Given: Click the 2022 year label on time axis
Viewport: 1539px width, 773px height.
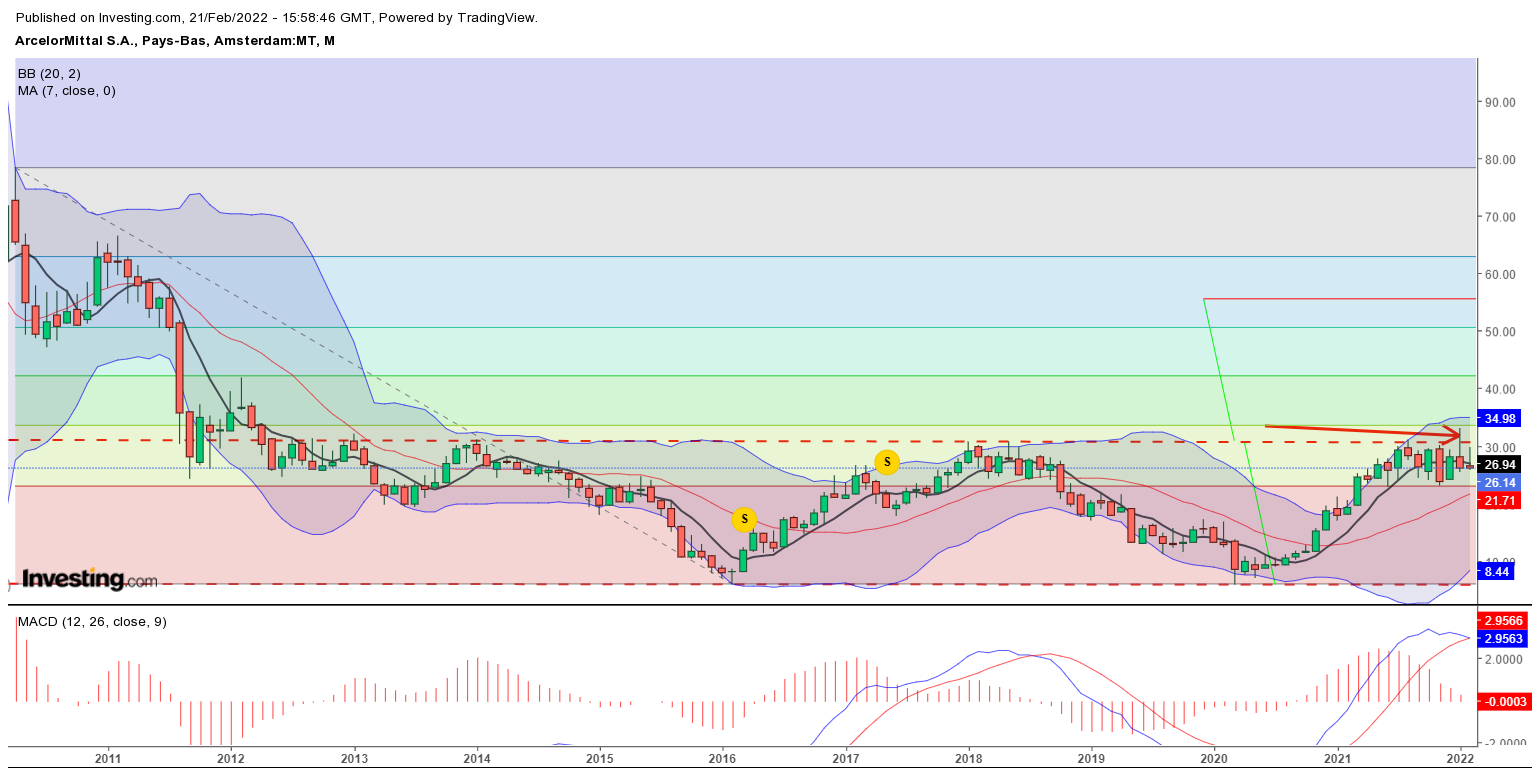Looking at the screenshot, I should tap(1461, 759).
